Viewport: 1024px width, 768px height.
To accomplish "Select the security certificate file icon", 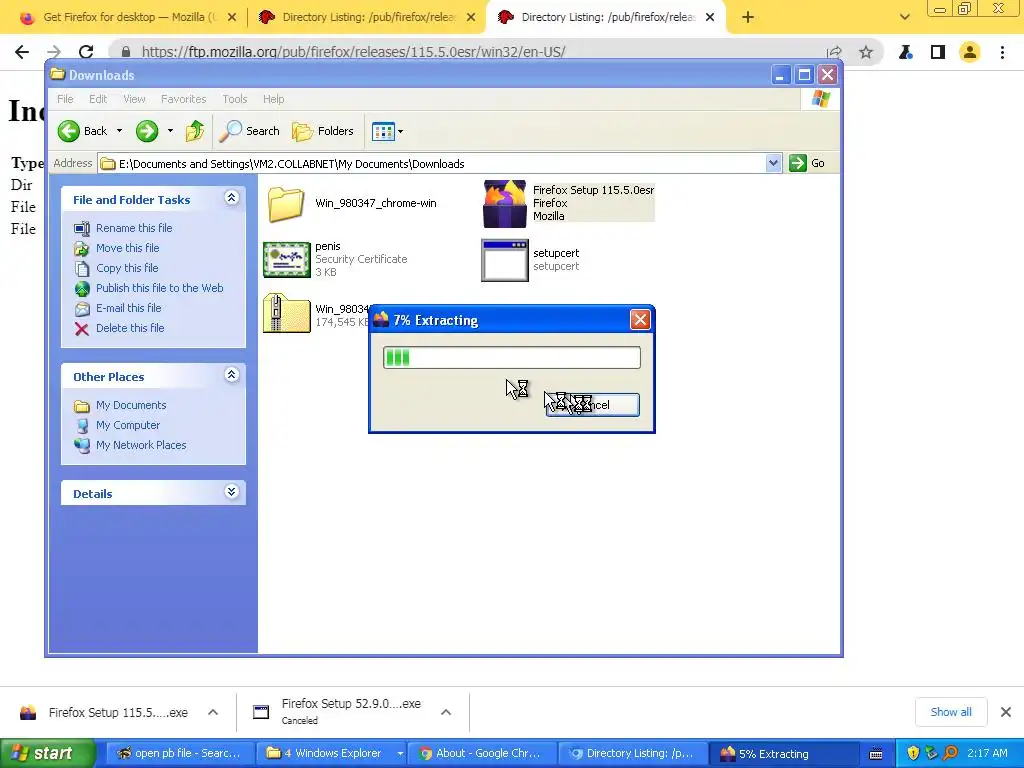I will click(287, 259).
